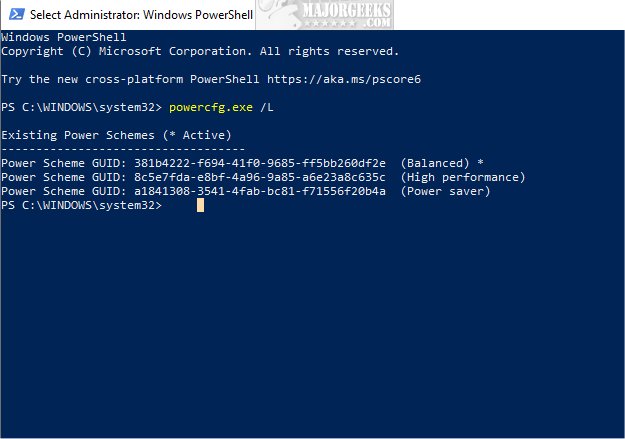Screen dimensions: 625x439
Task: Click the '(Power saver)' scheme label
Action: pyautogui.click(x=445, y=191)
